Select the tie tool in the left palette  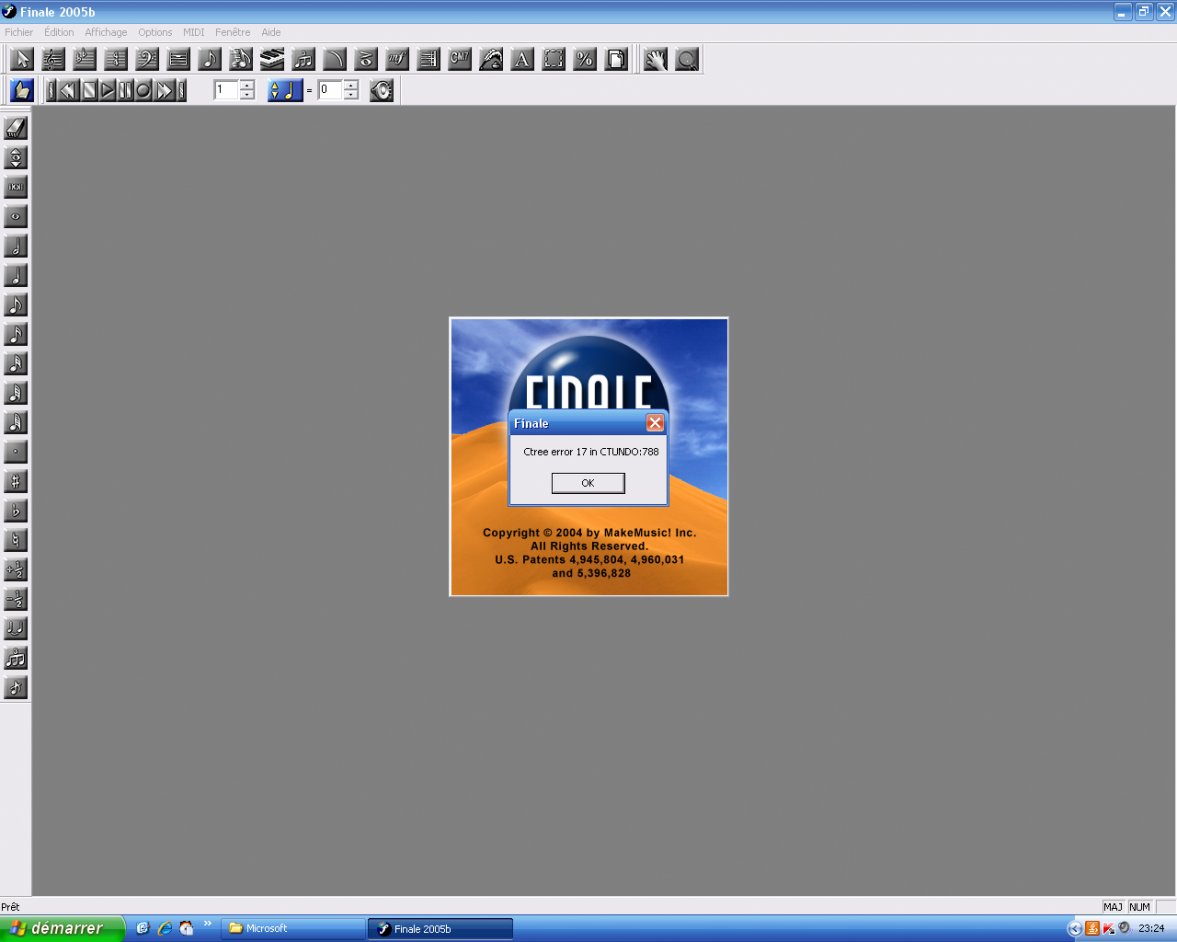pos(16,628)
